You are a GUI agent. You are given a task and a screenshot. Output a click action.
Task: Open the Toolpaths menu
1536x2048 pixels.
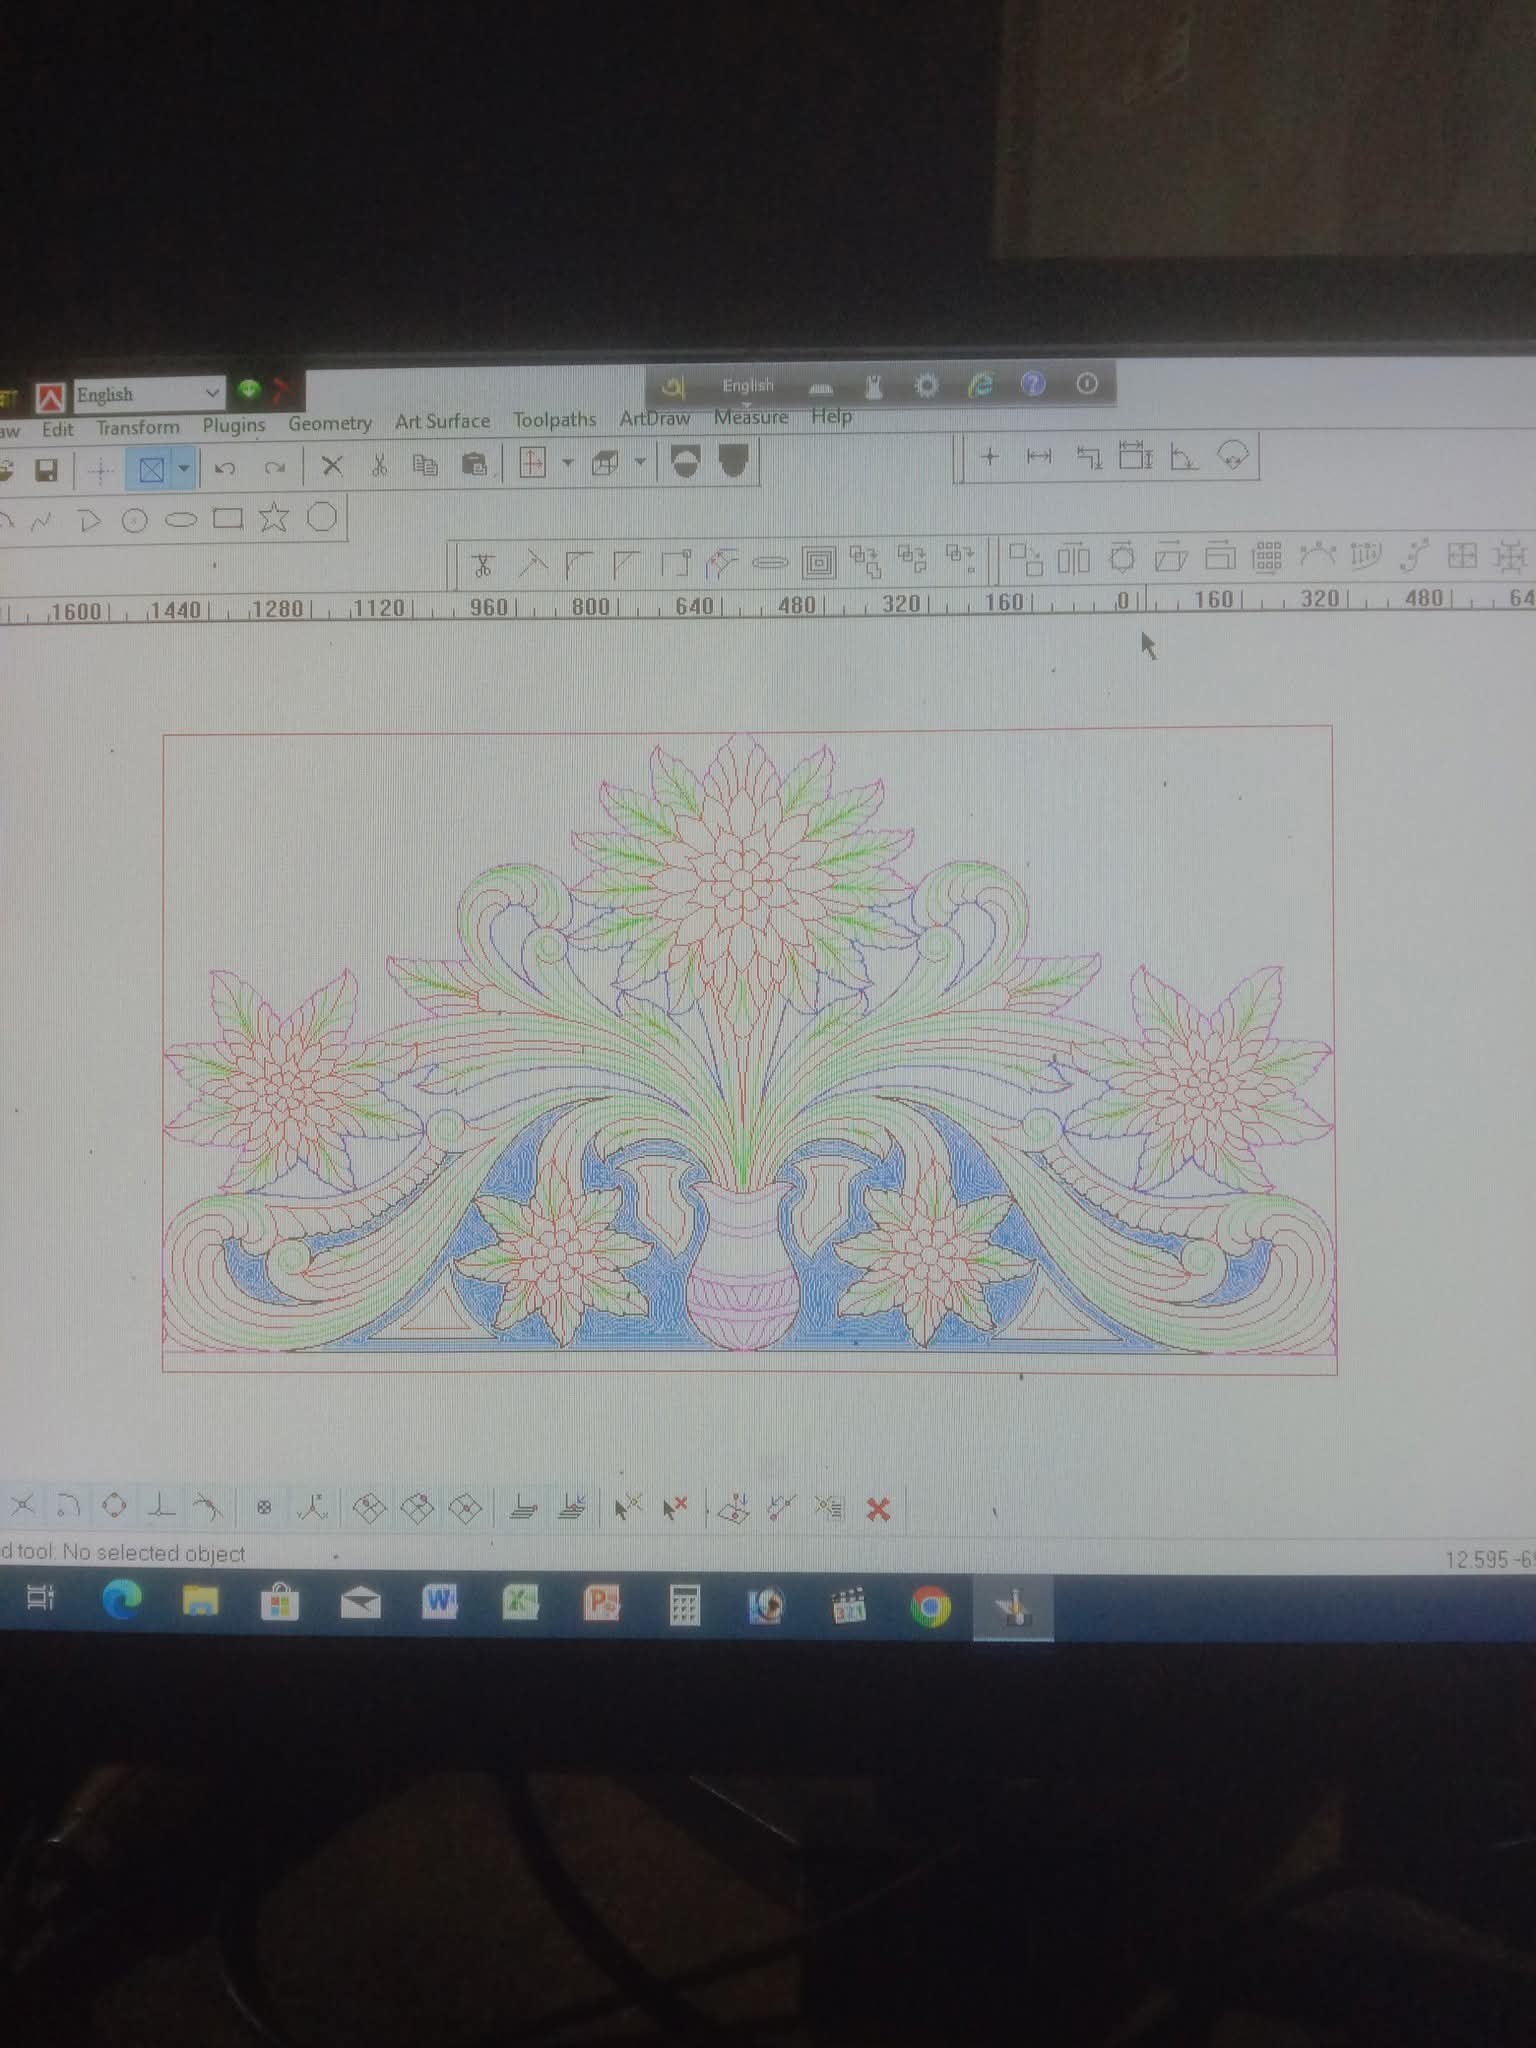point(555,419)
